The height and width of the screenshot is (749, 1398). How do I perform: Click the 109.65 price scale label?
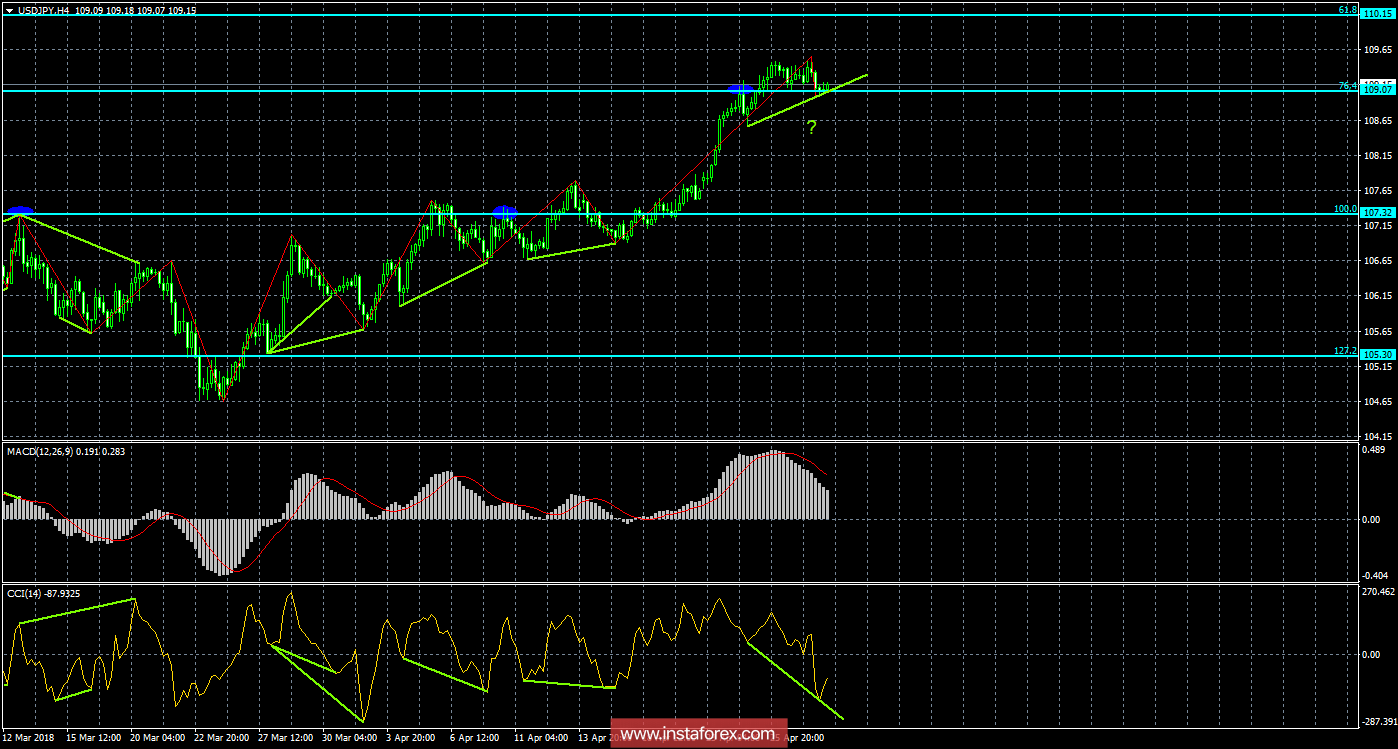click(1380, 49)
